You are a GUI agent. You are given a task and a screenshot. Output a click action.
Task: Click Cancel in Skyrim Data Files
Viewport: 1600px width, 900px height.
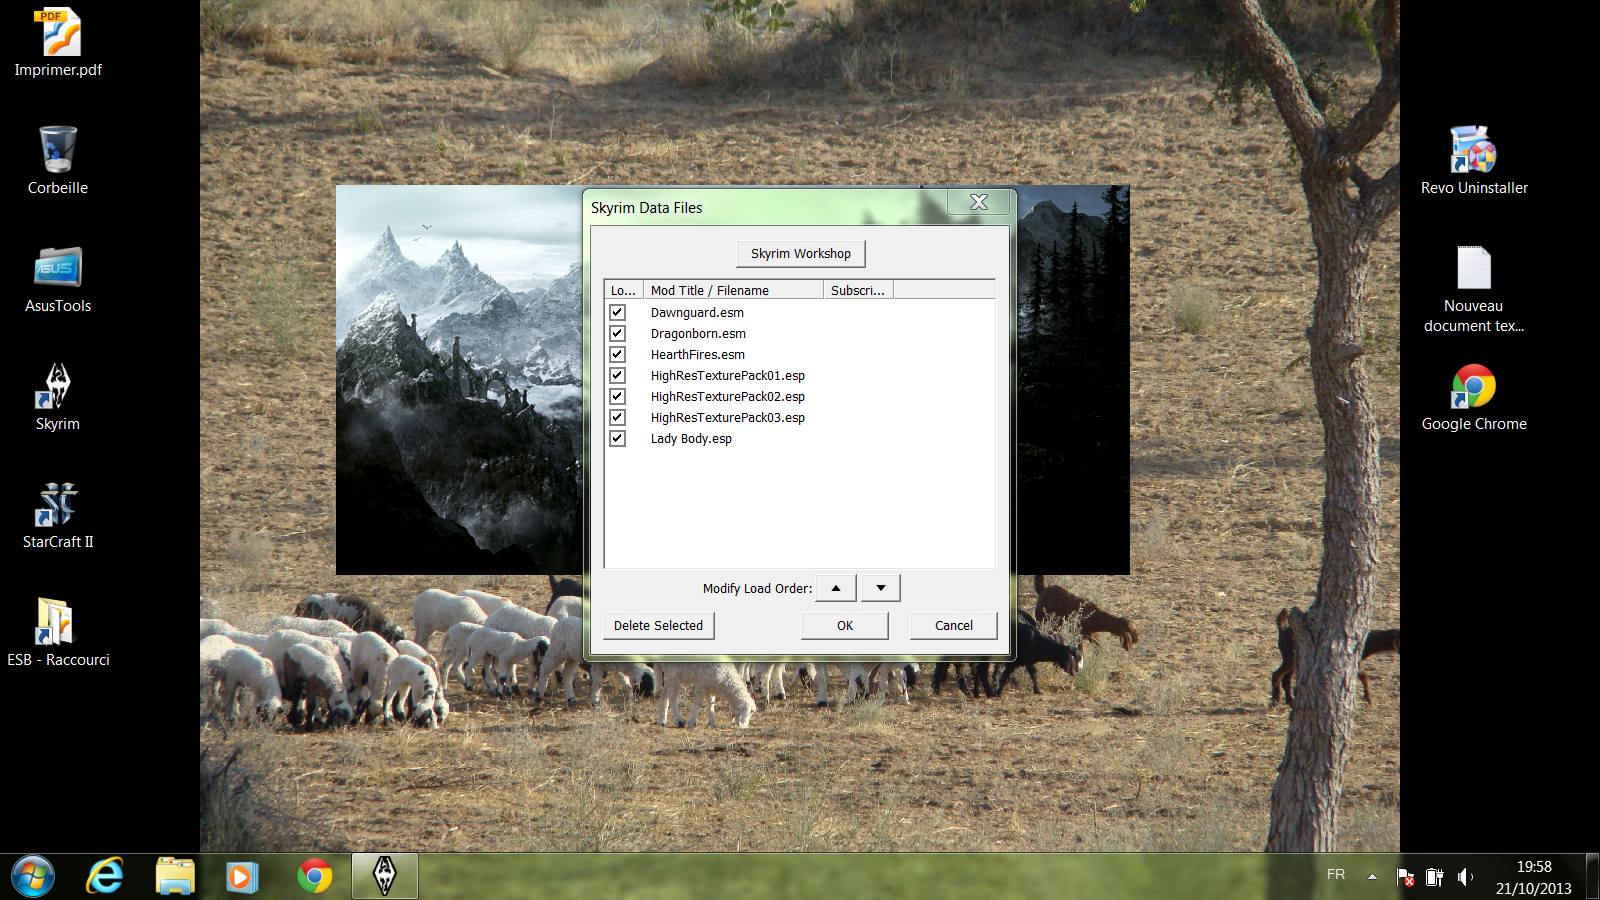pos(954,626)
